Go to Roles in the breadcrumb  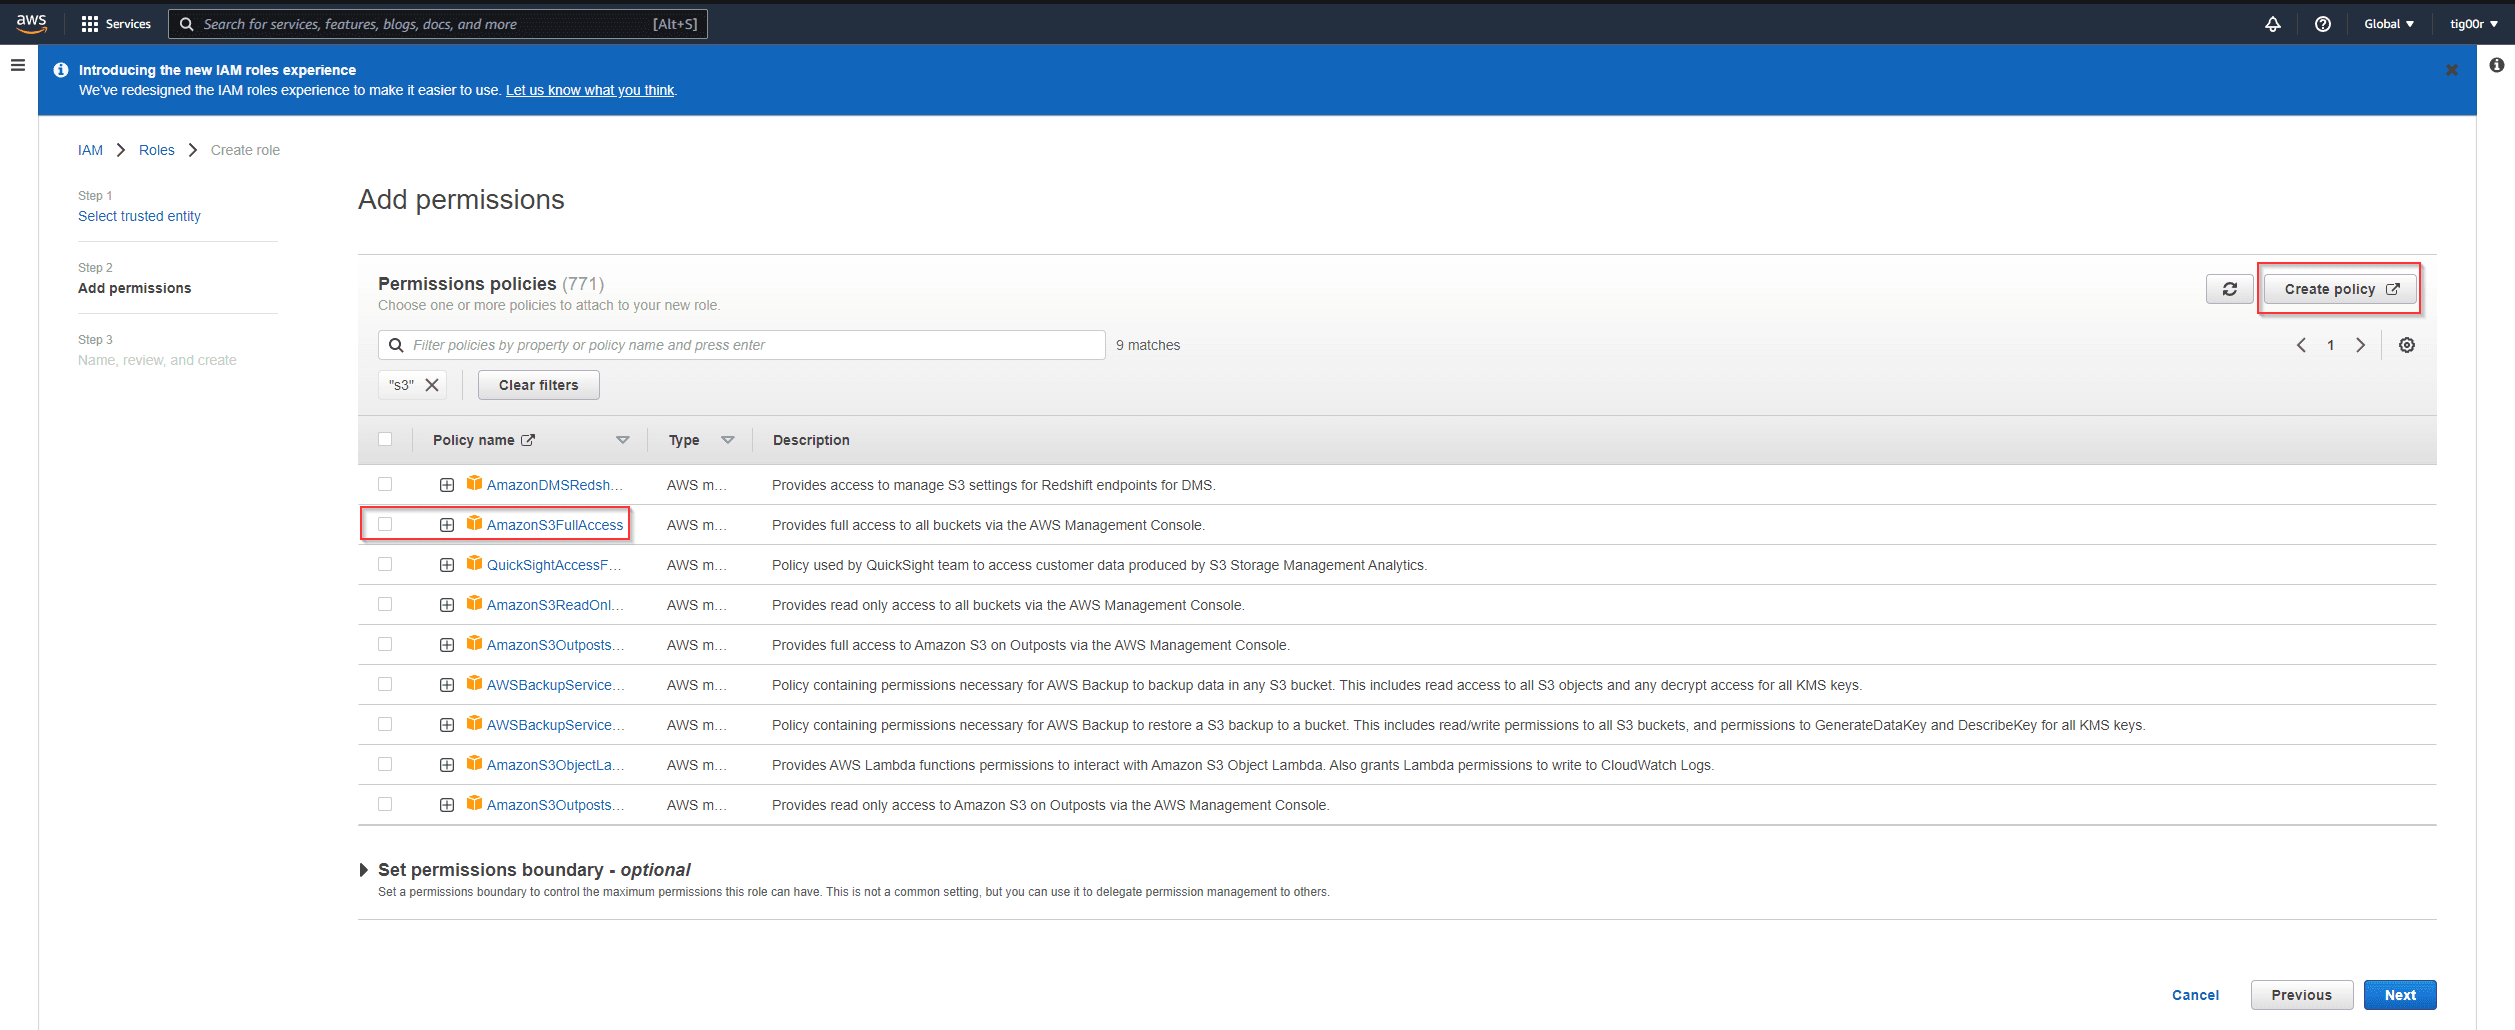(156, 150)
